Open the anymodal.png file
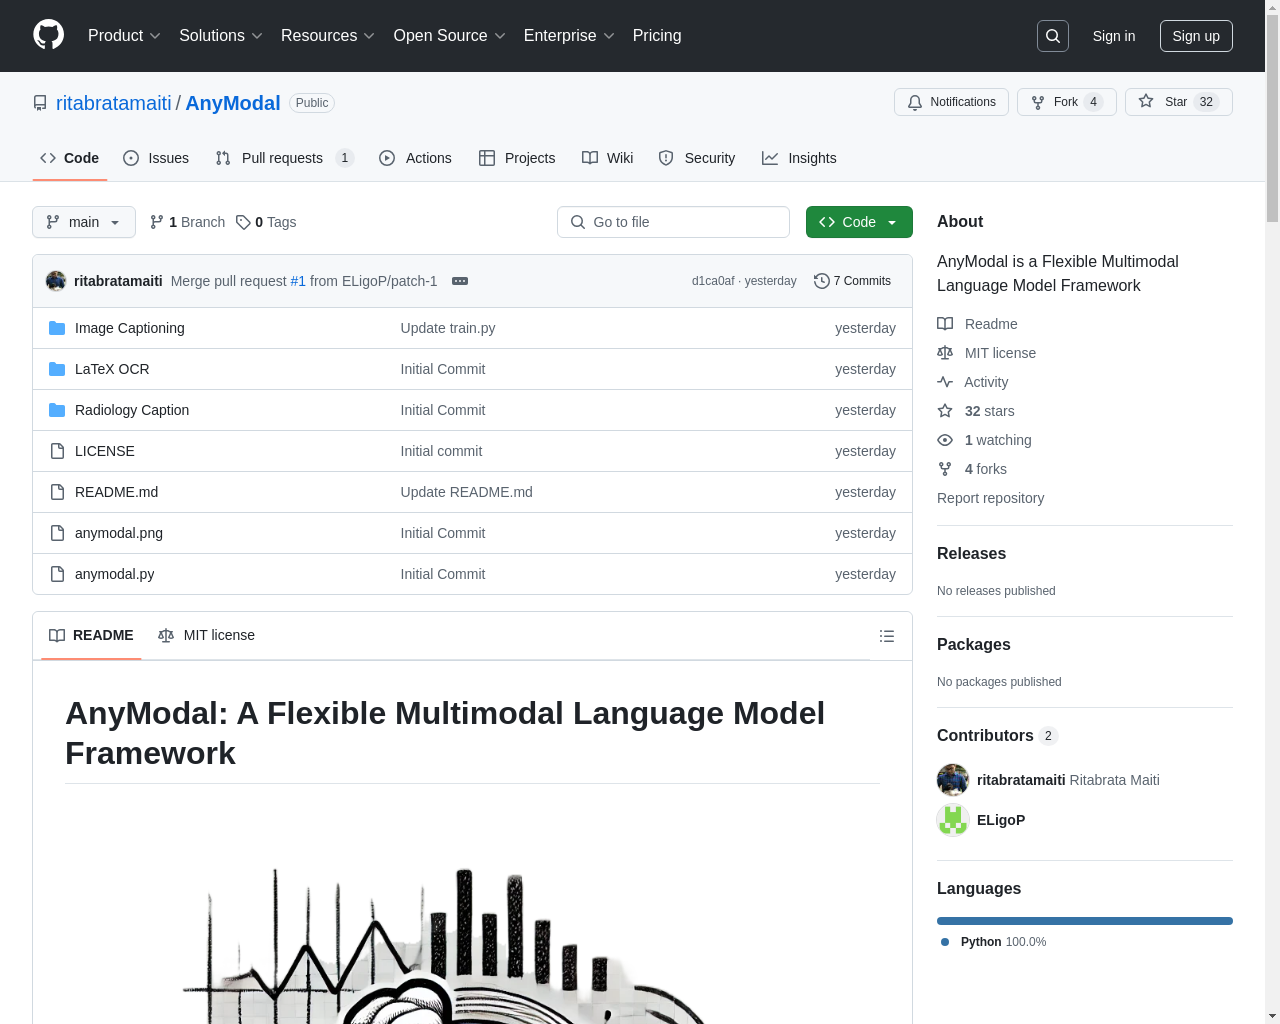The height and width of the screenshot is (1024, 1280). [x=119, y=533]
